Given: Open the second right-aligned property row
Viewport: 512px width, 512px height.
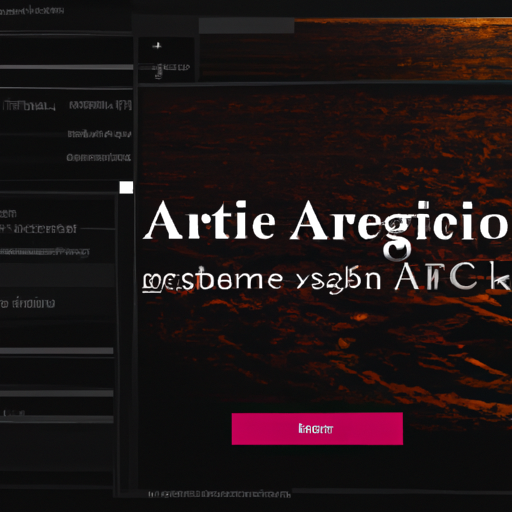Looking at the screenshot, I should [99, 134].
